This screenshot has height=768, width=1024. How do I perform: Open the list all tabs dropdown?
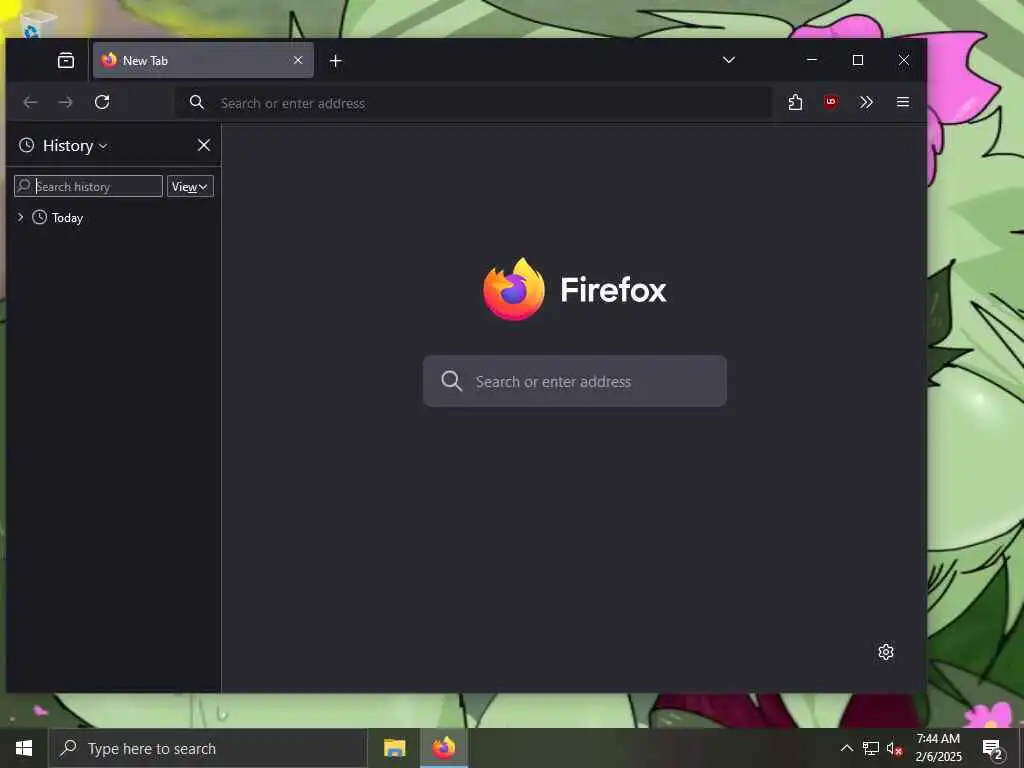[729, 60]
